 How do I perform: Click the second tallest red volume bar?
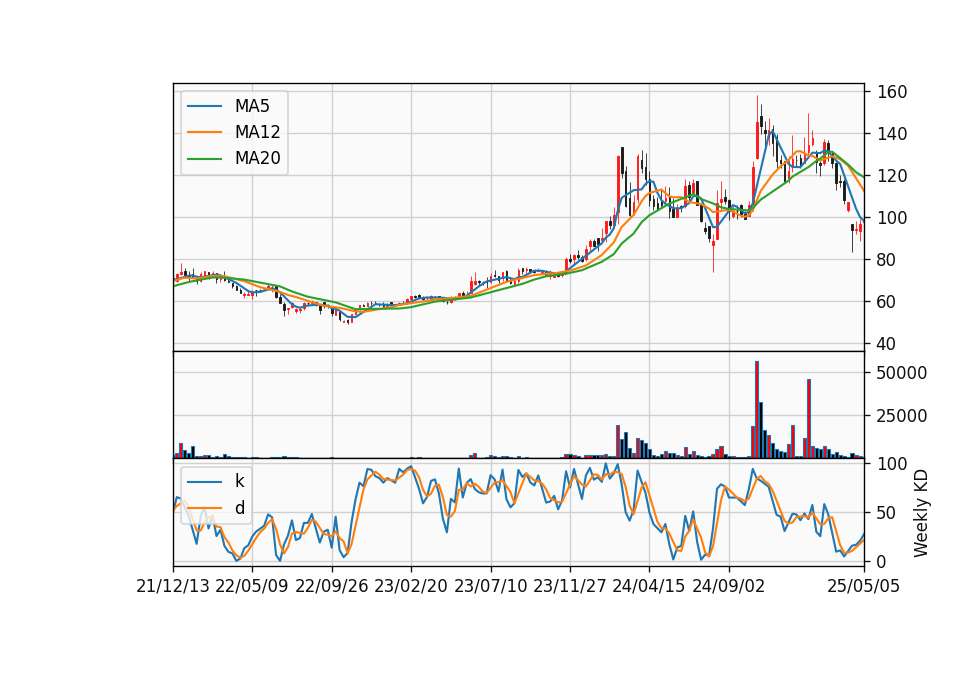pyautogui.click(x=809, y=419)
